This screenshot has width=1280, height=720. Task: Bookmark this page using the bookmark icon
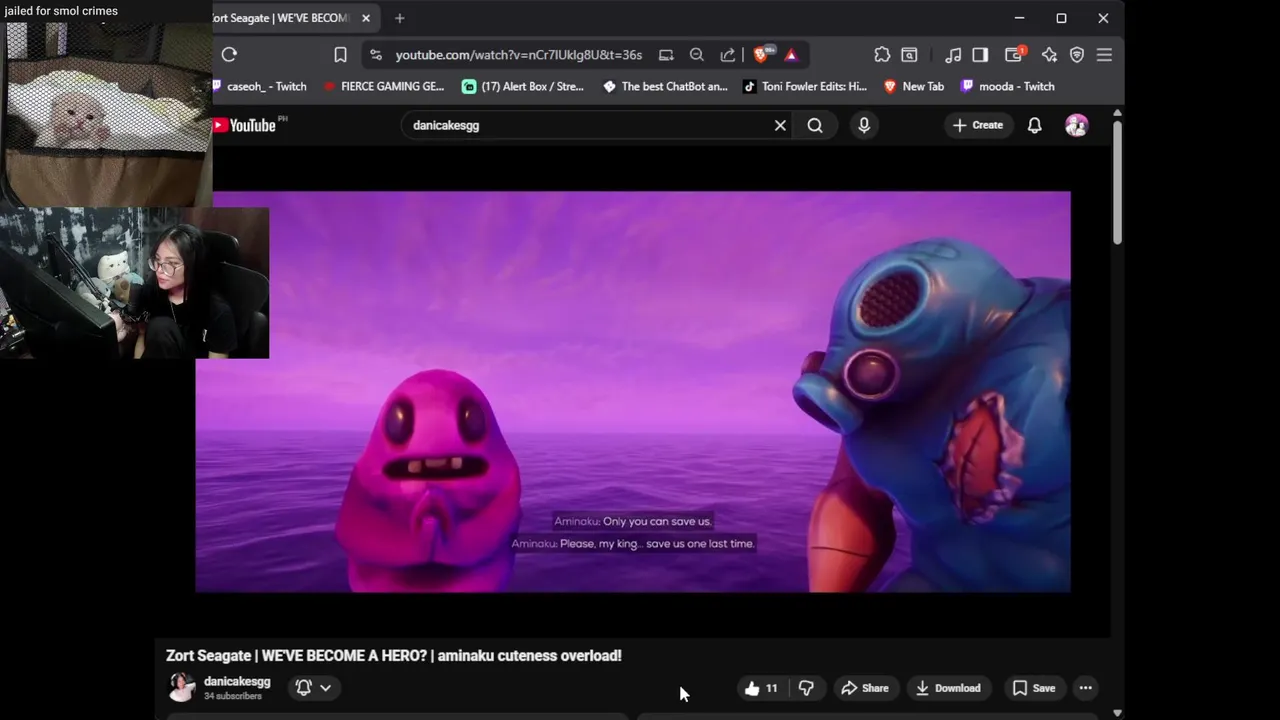point(341,55)
